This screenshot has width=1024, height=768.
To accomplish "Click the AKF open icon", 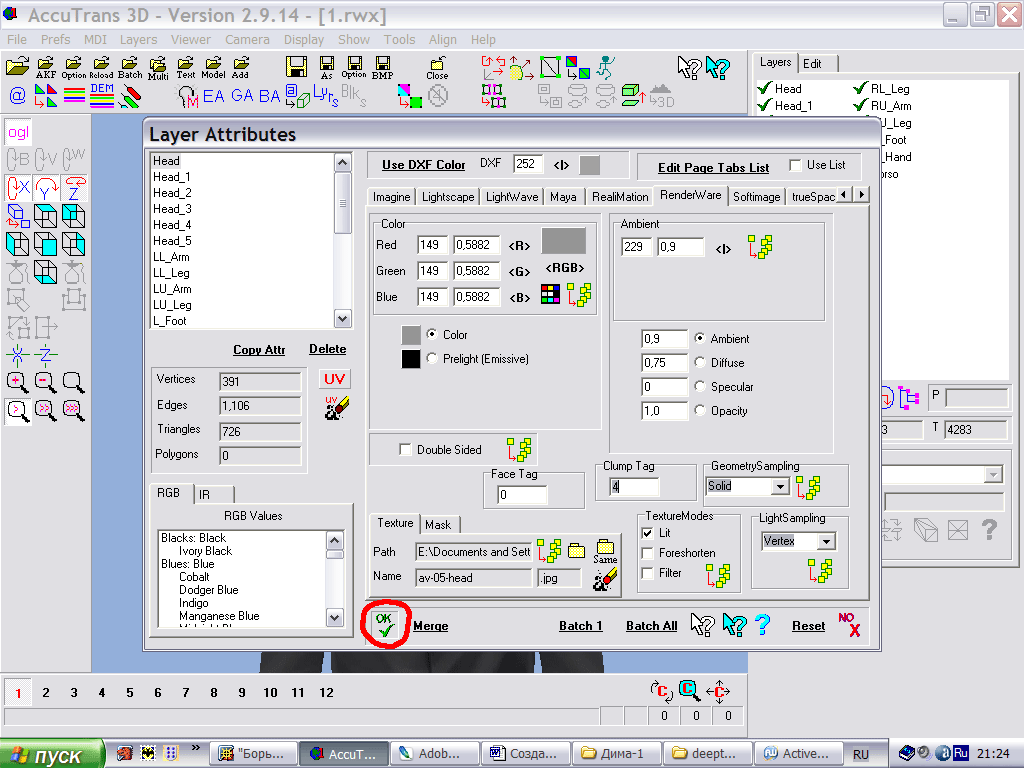I will click(46, 67).
